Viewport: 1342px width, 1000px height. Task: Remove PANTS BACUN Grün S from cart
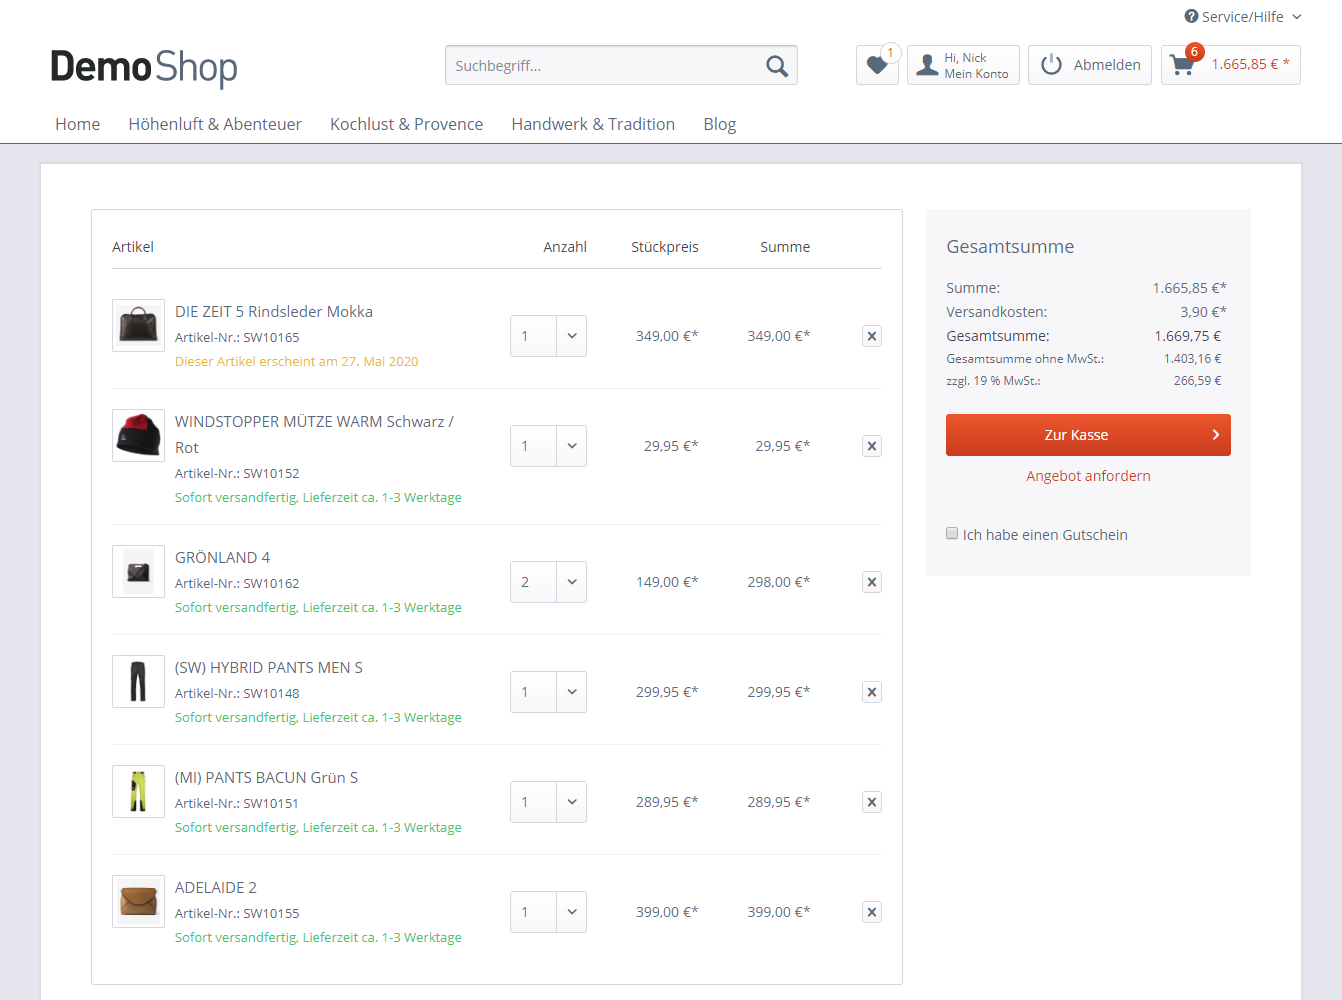[872, 802]
